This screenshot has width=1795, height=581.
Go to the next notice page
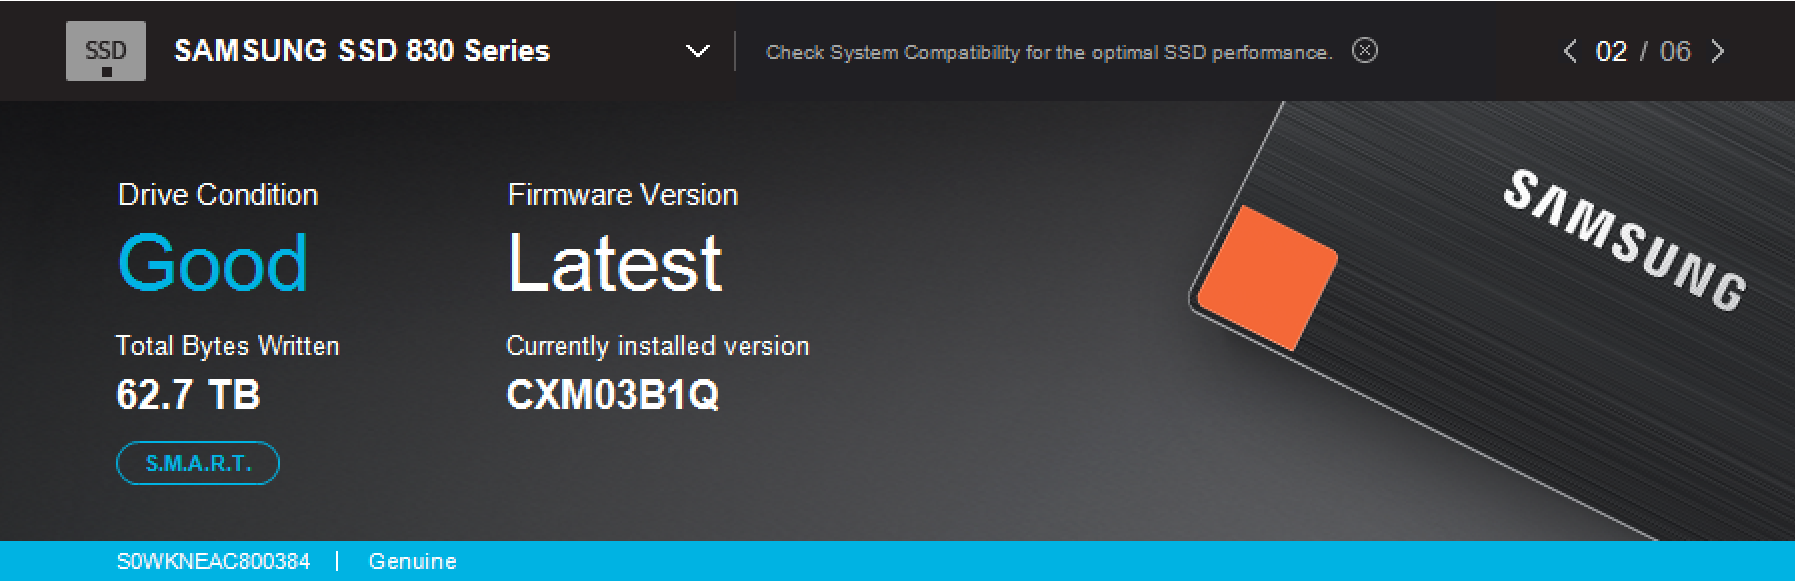point(1718,51)
